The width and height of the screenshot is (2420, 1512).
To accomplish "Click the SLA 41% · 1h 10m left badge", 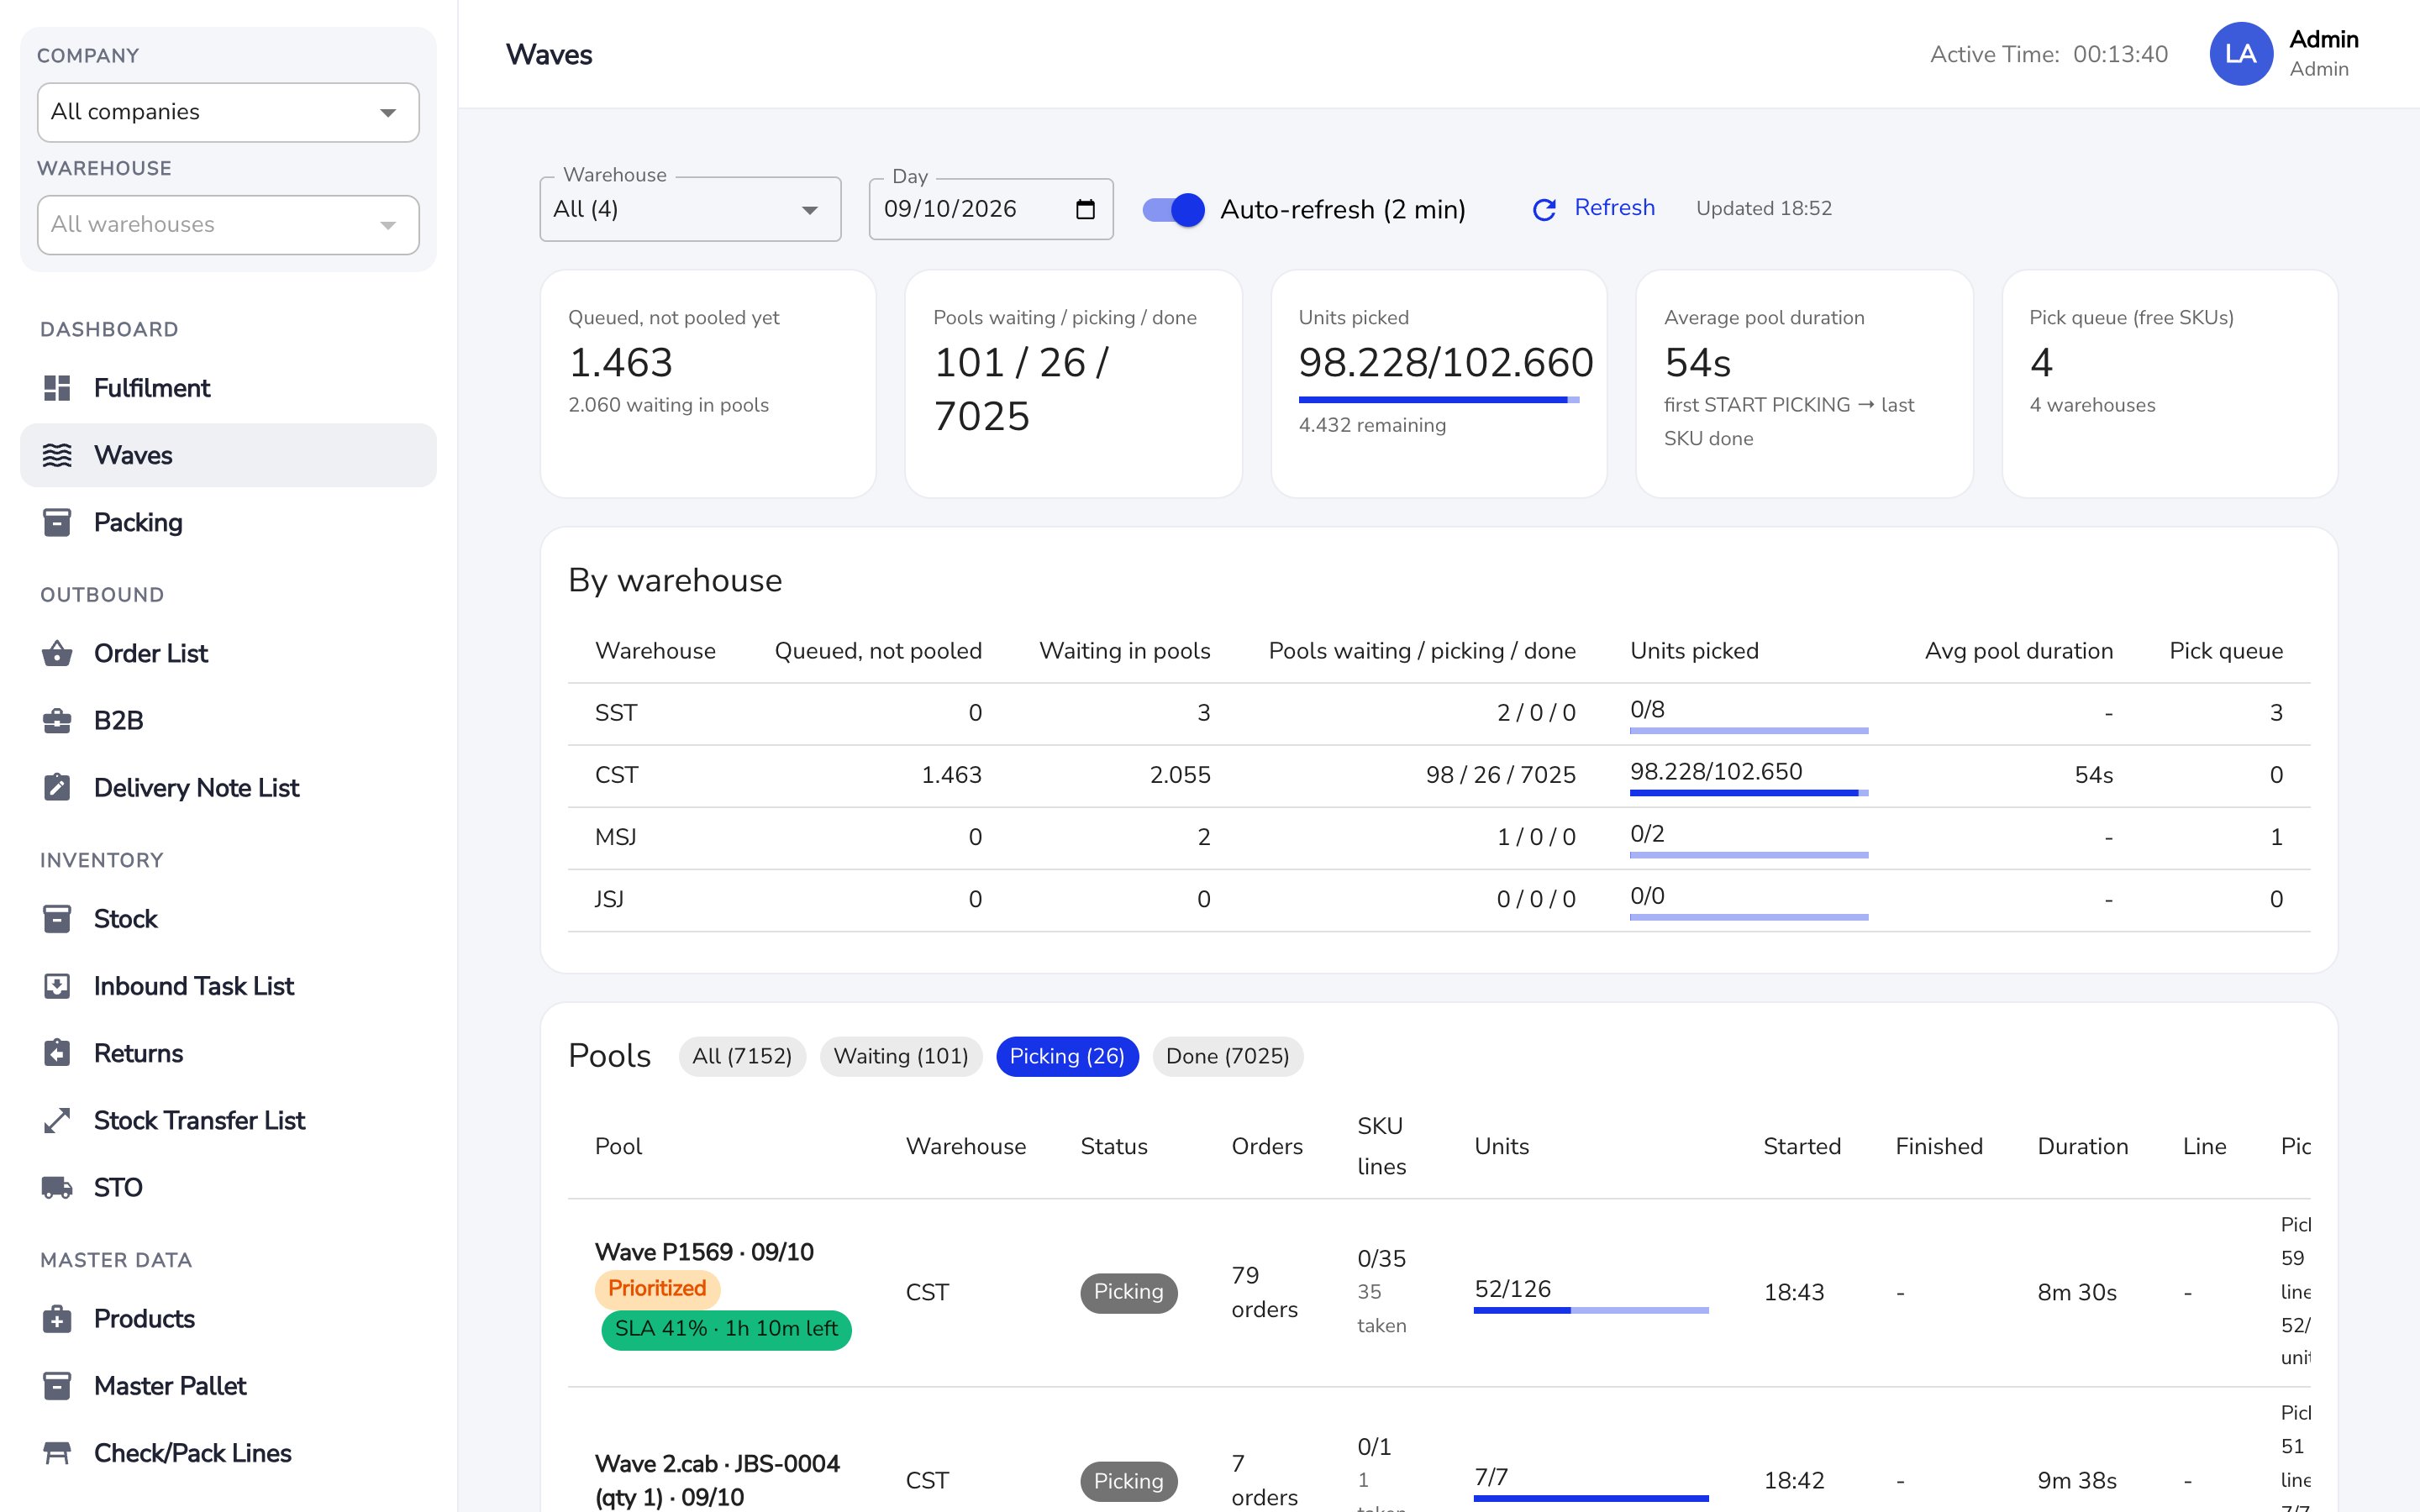I will [726, 1329].
